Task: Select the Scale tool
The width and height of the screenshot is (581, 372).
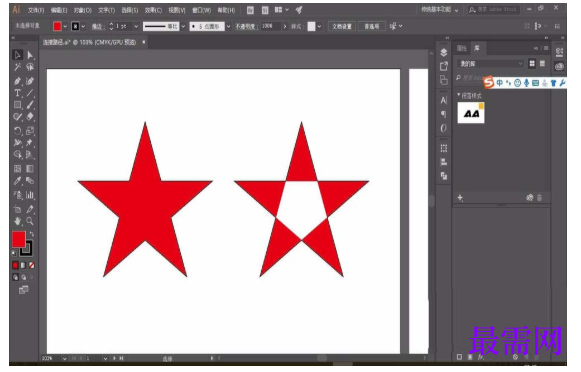Action: (30, 130)
